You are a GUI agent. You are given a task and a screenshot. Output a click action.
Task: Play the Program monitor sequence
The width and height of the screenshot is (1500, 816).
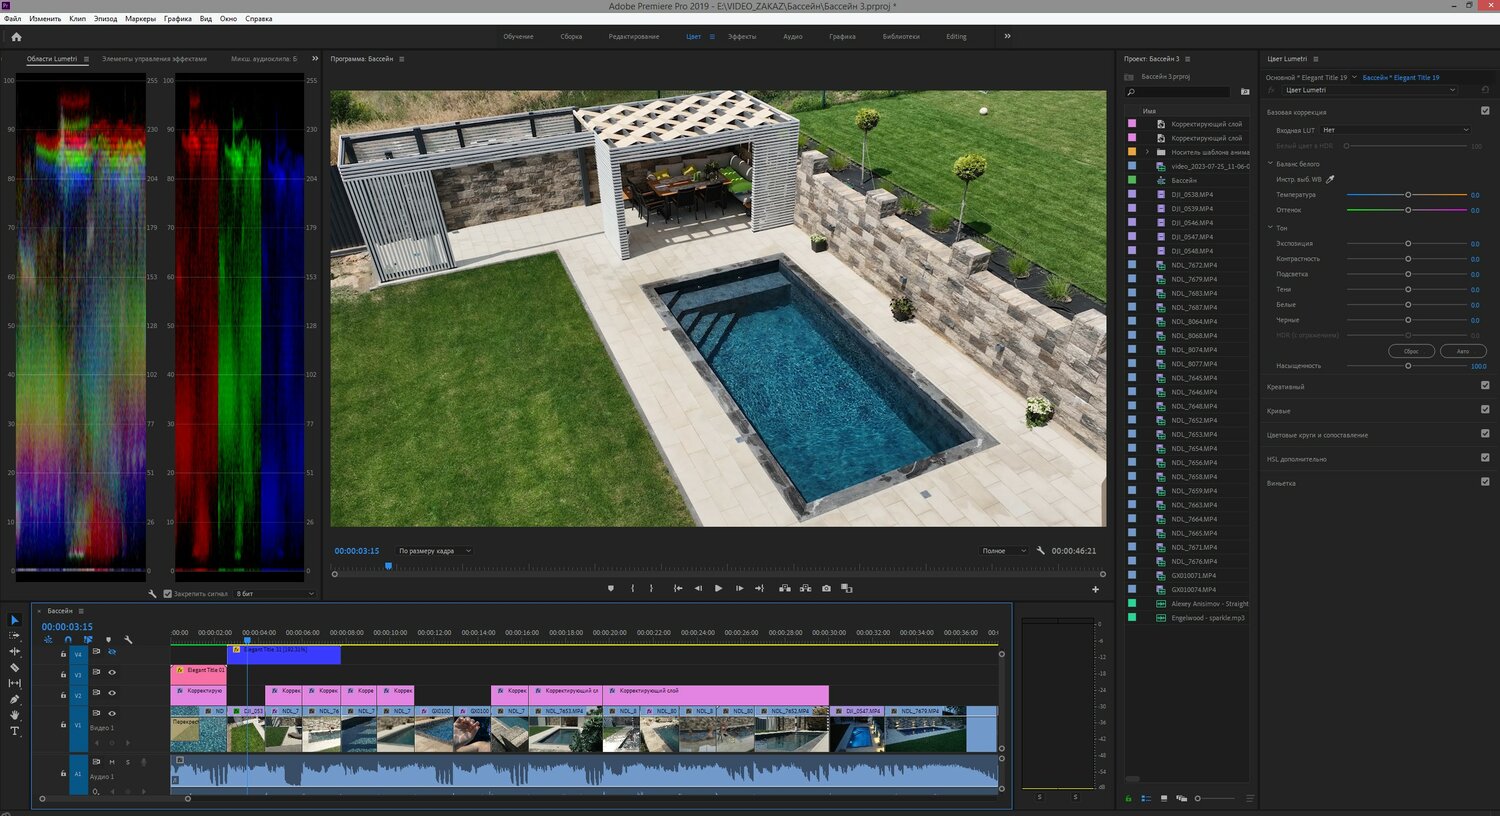pos(718,588)
